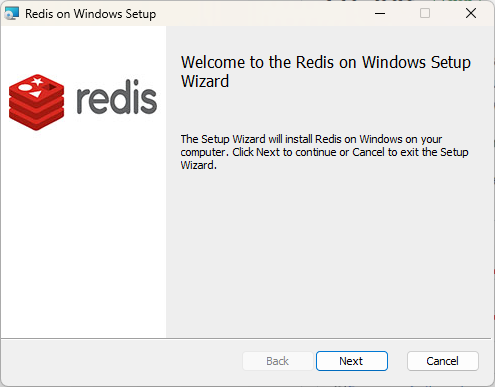
Task: Click the bottom layer of Redis cube
Action: pyautogui.click(x=36, y=121)
